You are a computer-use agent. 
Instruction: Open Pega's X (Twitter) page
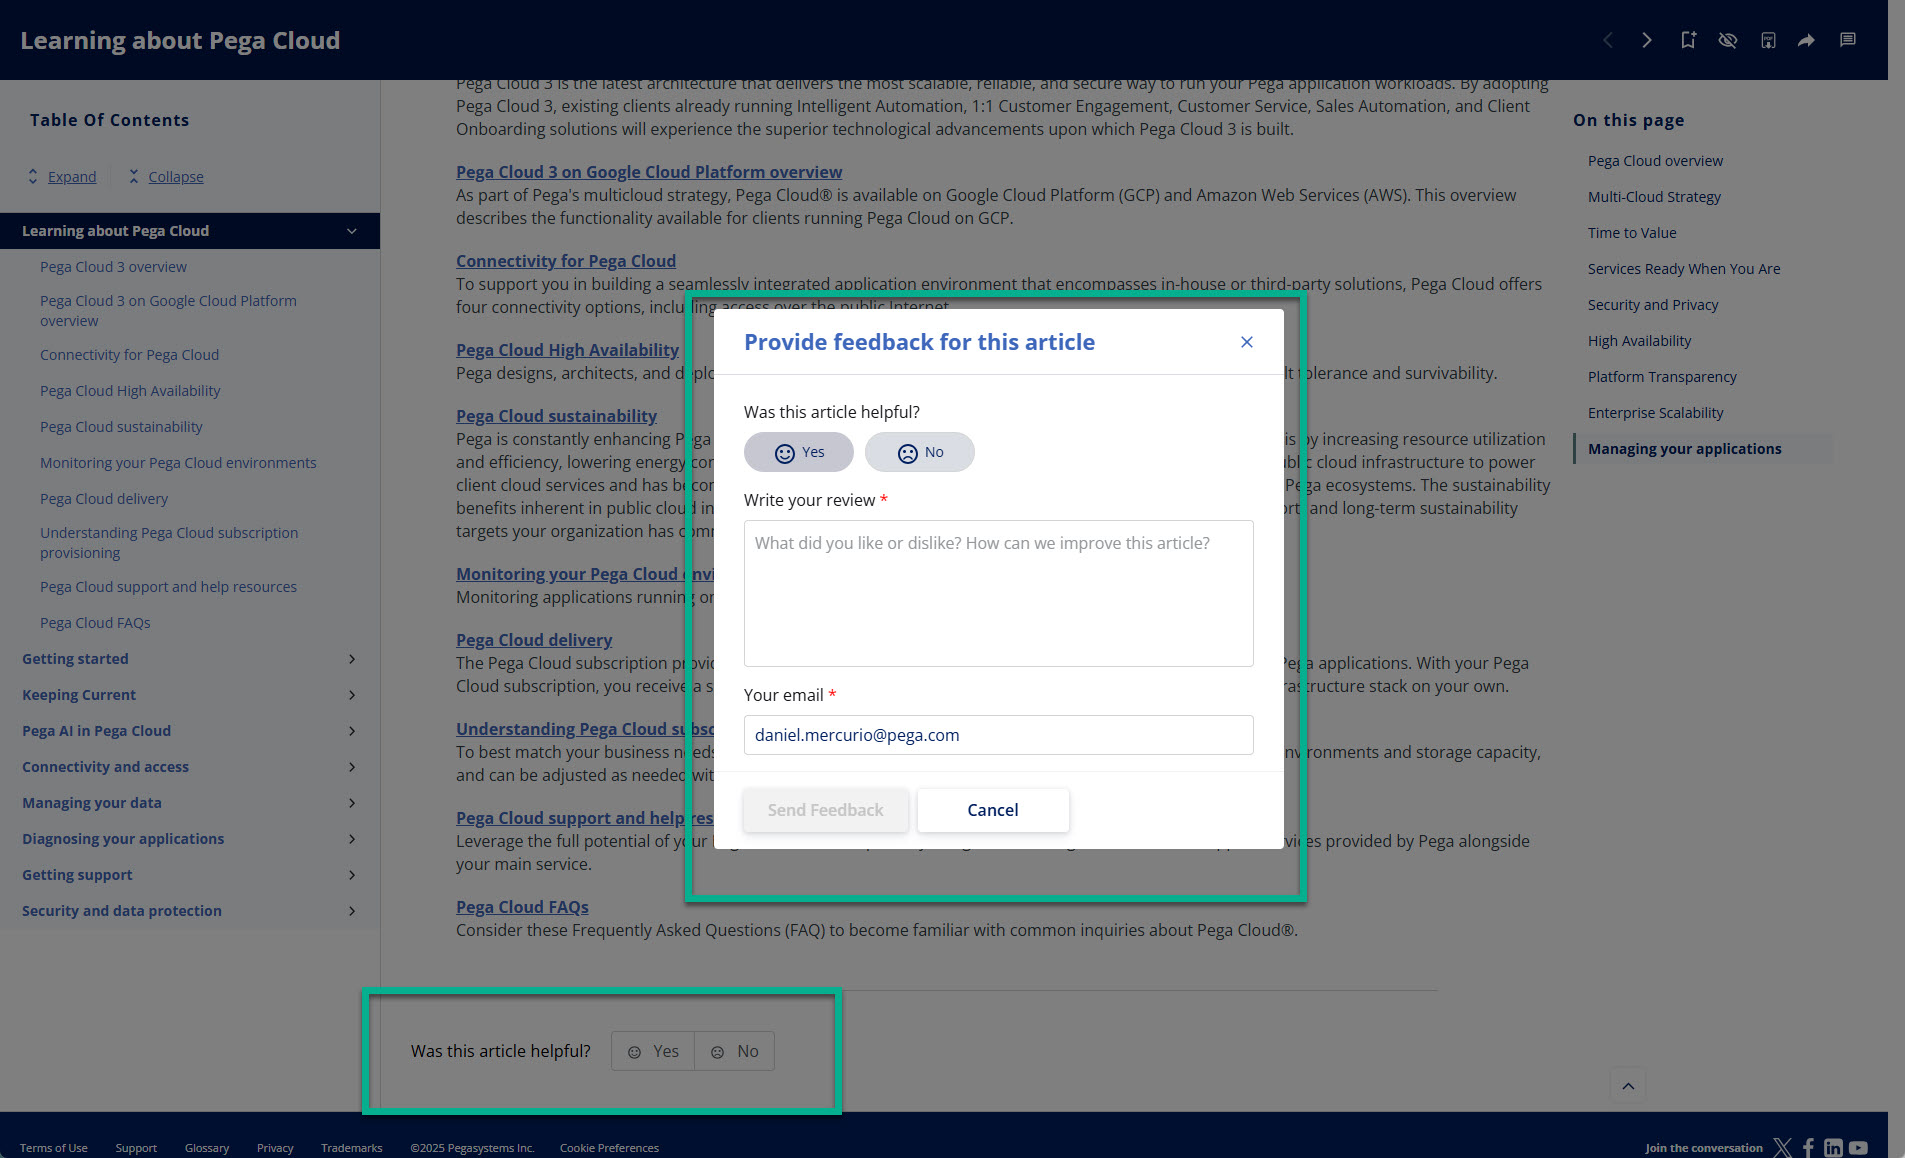[1782, 1147]
